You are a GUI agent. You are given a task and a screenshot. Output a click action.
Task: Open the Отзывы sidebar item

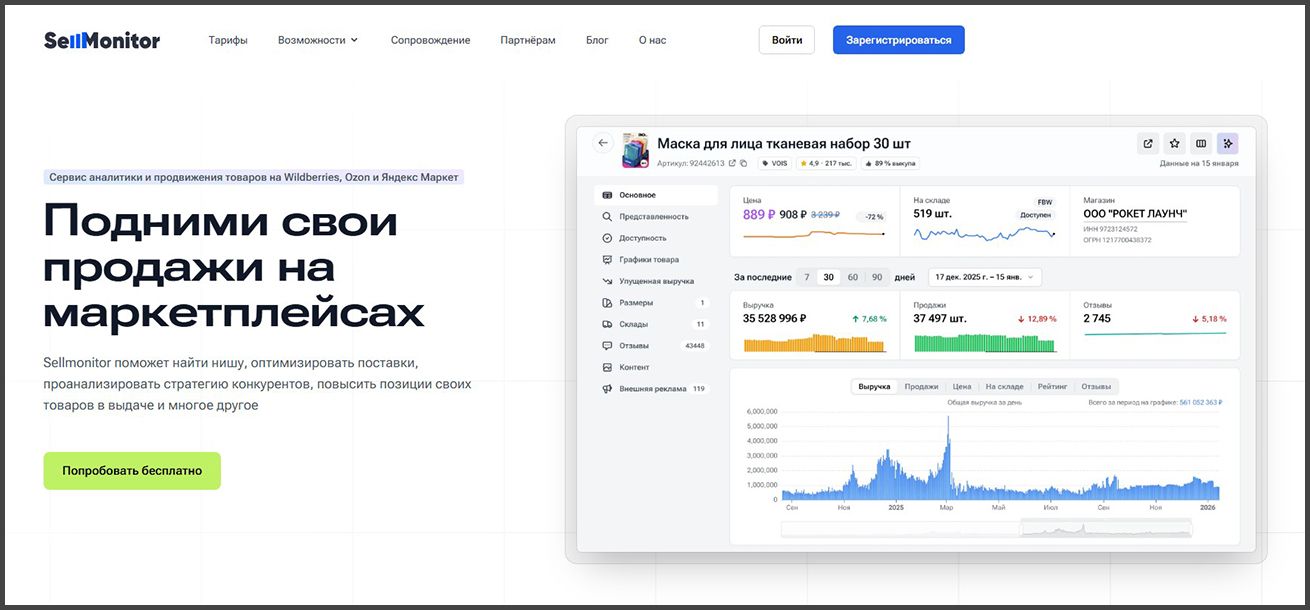(x=656, y=346)
